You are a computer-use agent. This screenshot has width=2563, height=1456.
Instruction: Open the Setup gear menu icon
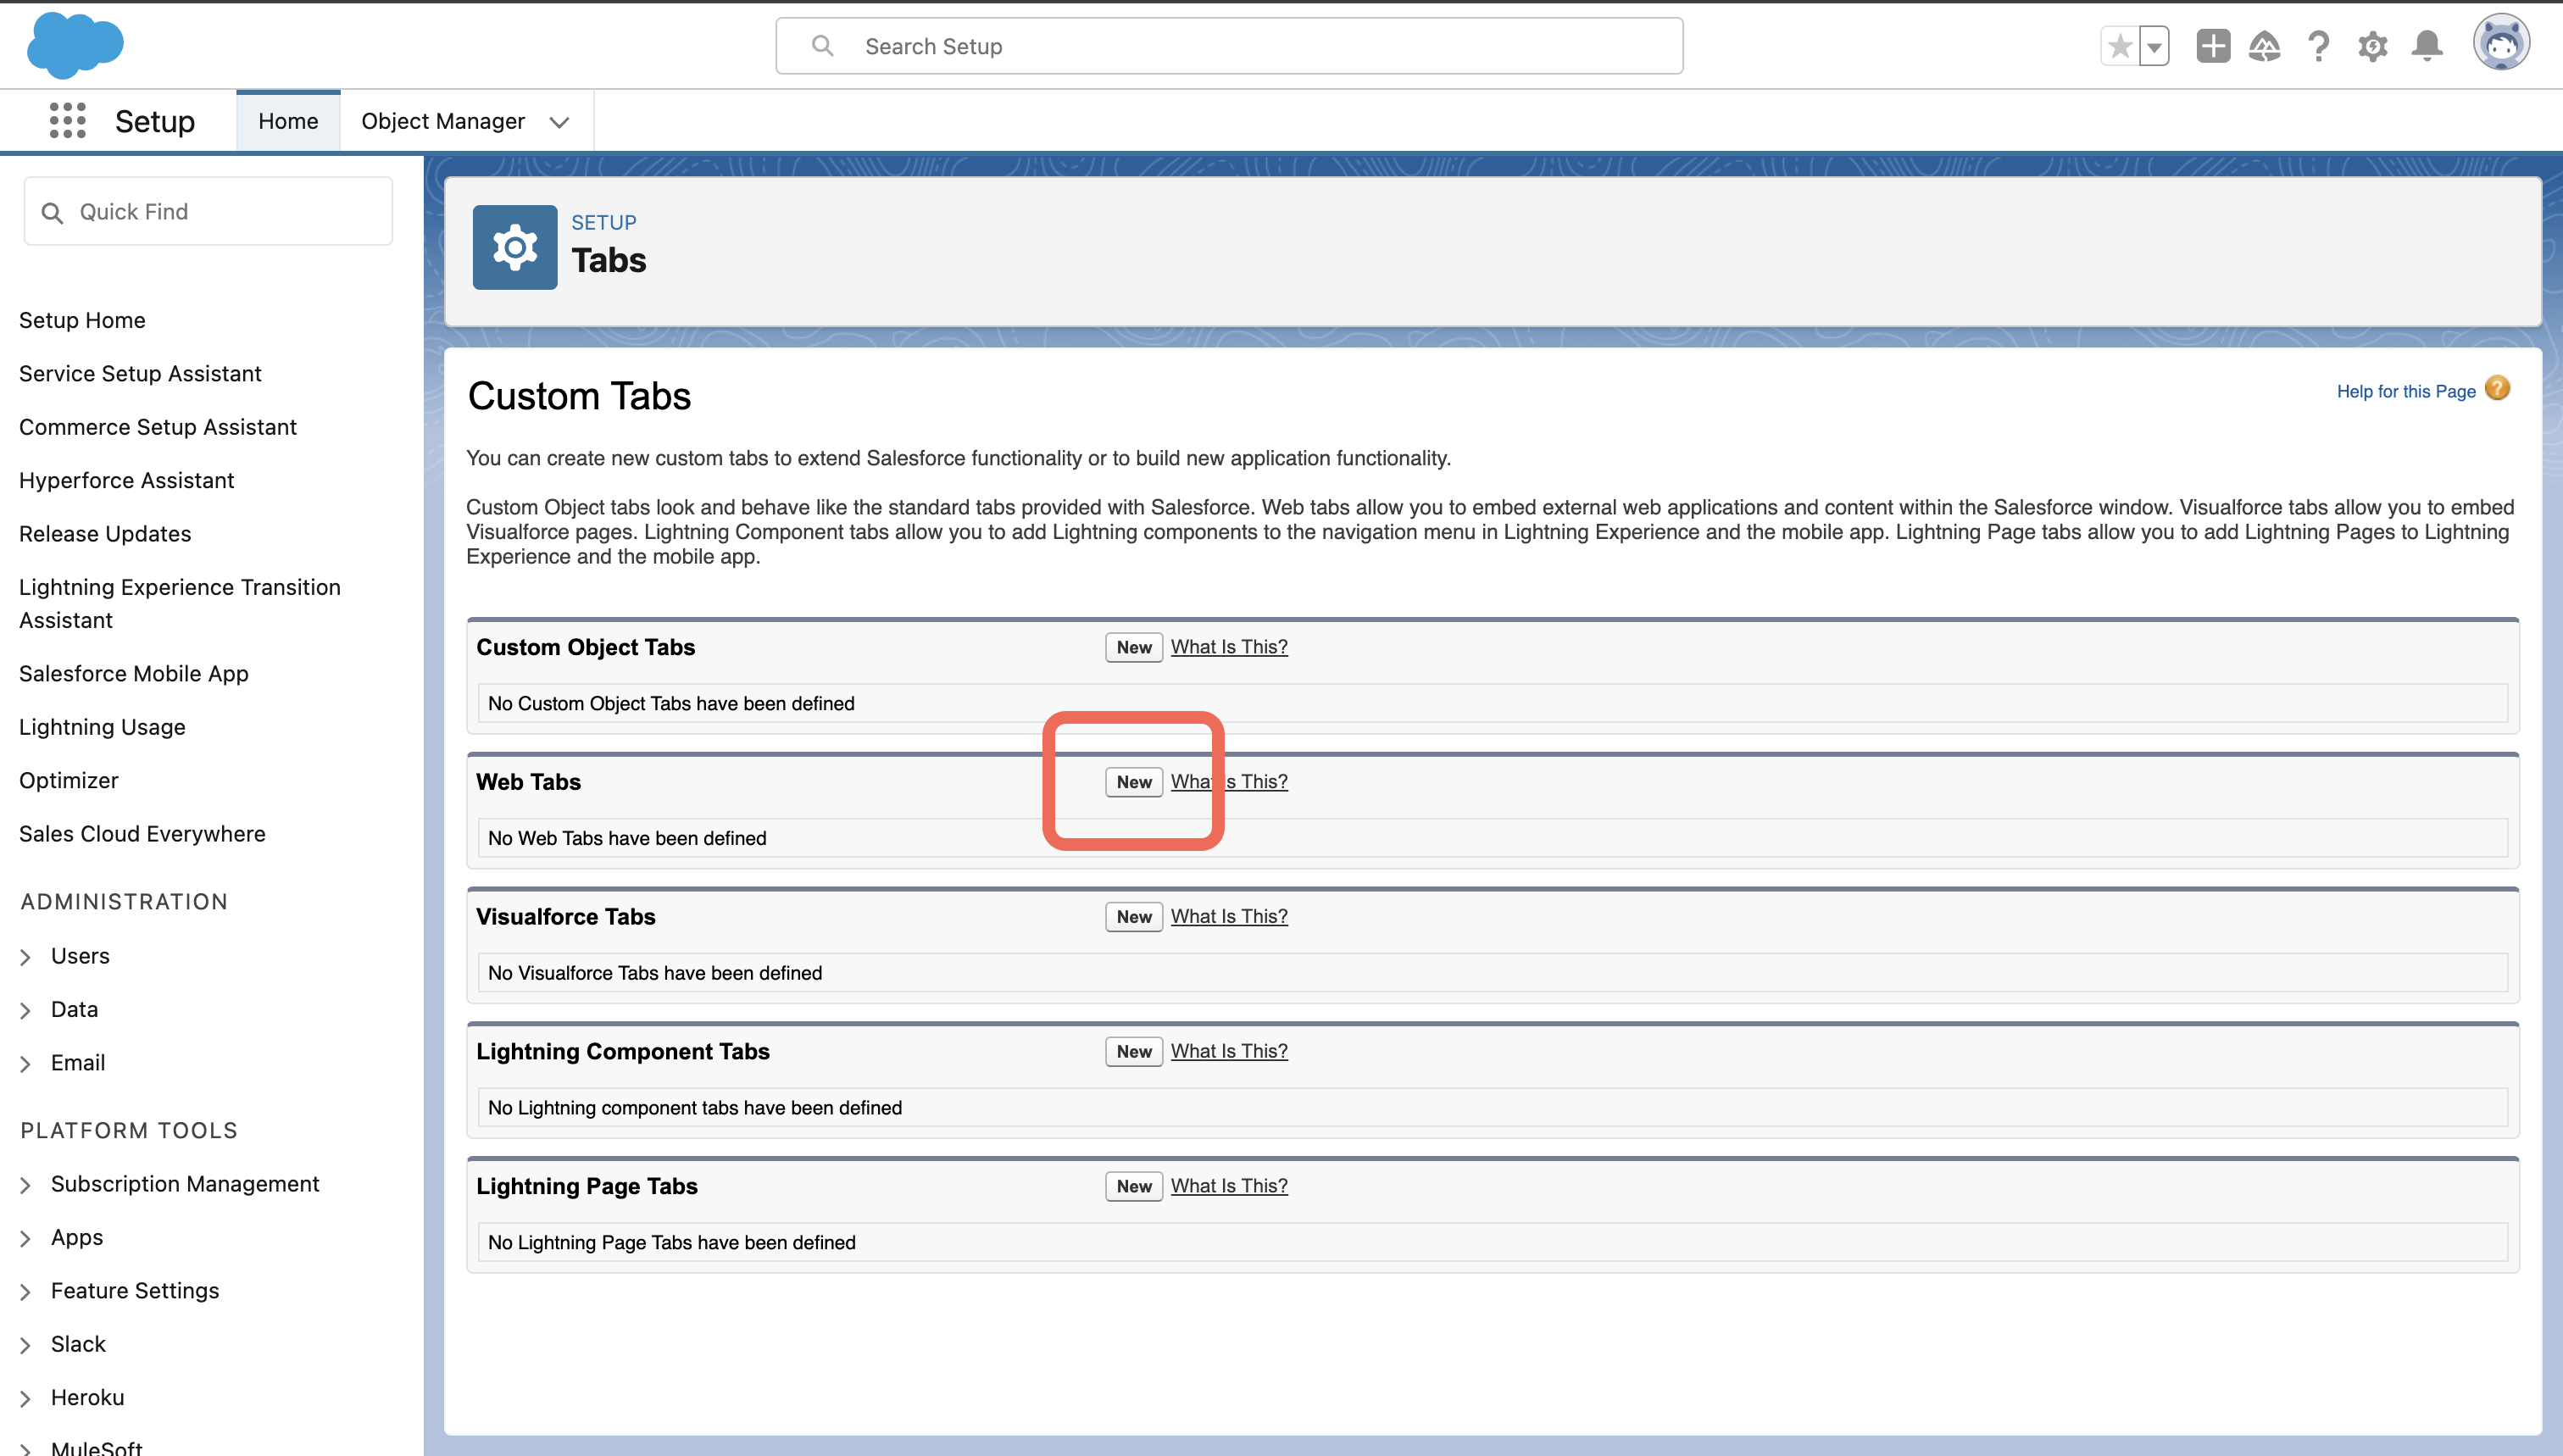pos(2372,46)
